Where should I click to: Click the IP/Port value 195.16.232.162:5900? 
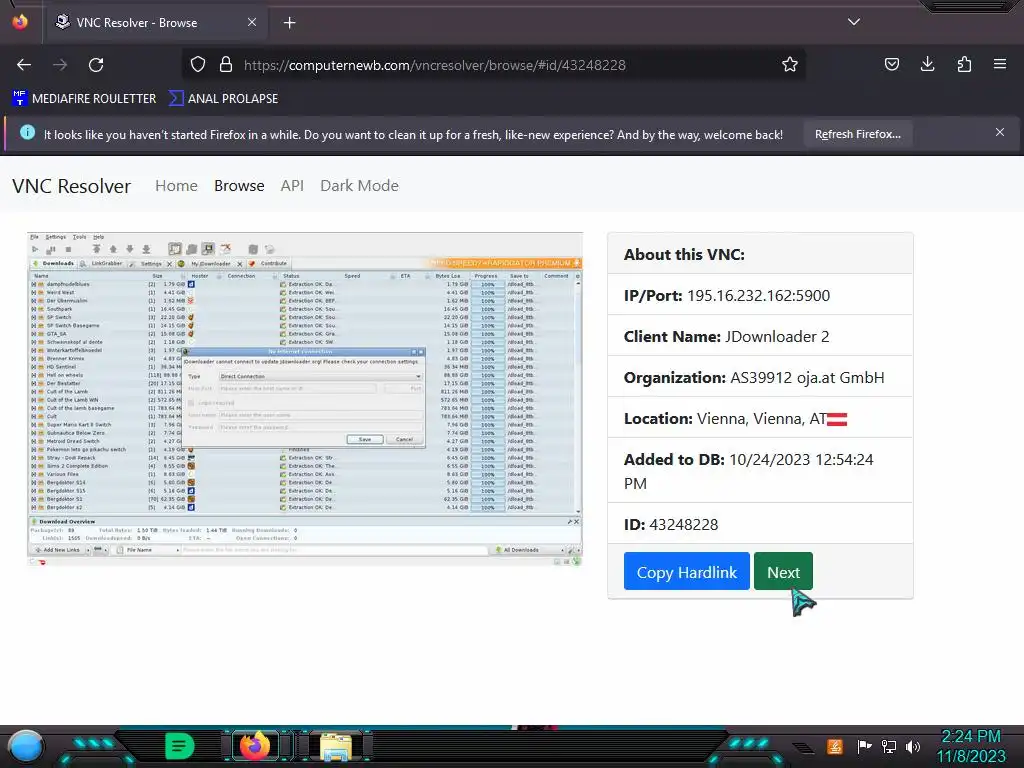click(758, 296)
